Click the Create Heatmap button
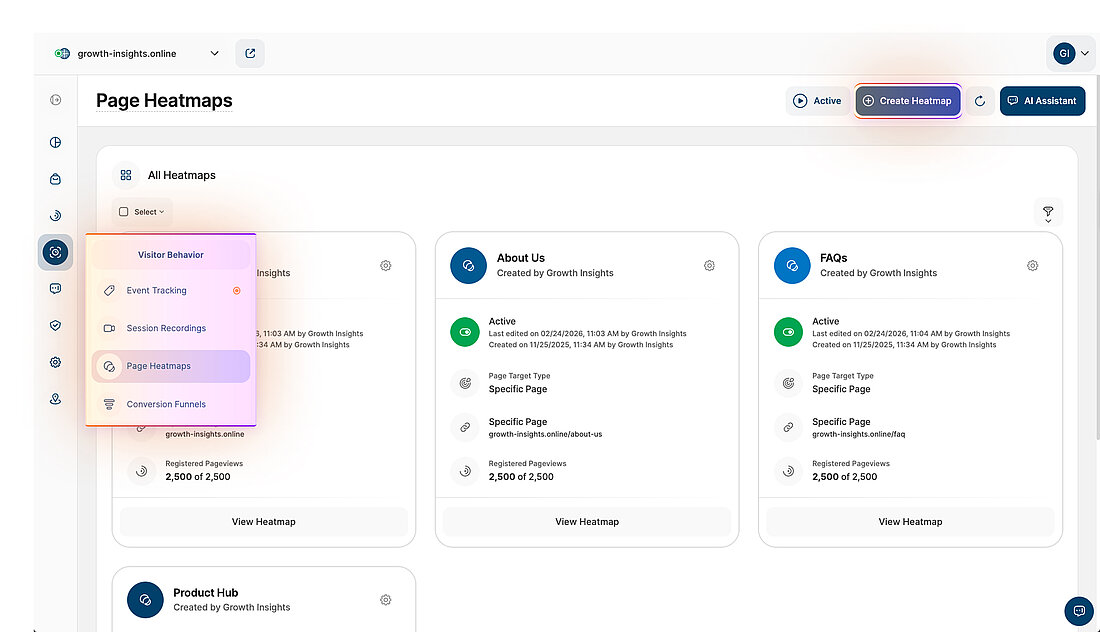Image resolution: width=1100 pixels, height=632 pixels. pyautogui.click(x=907, y=100)
